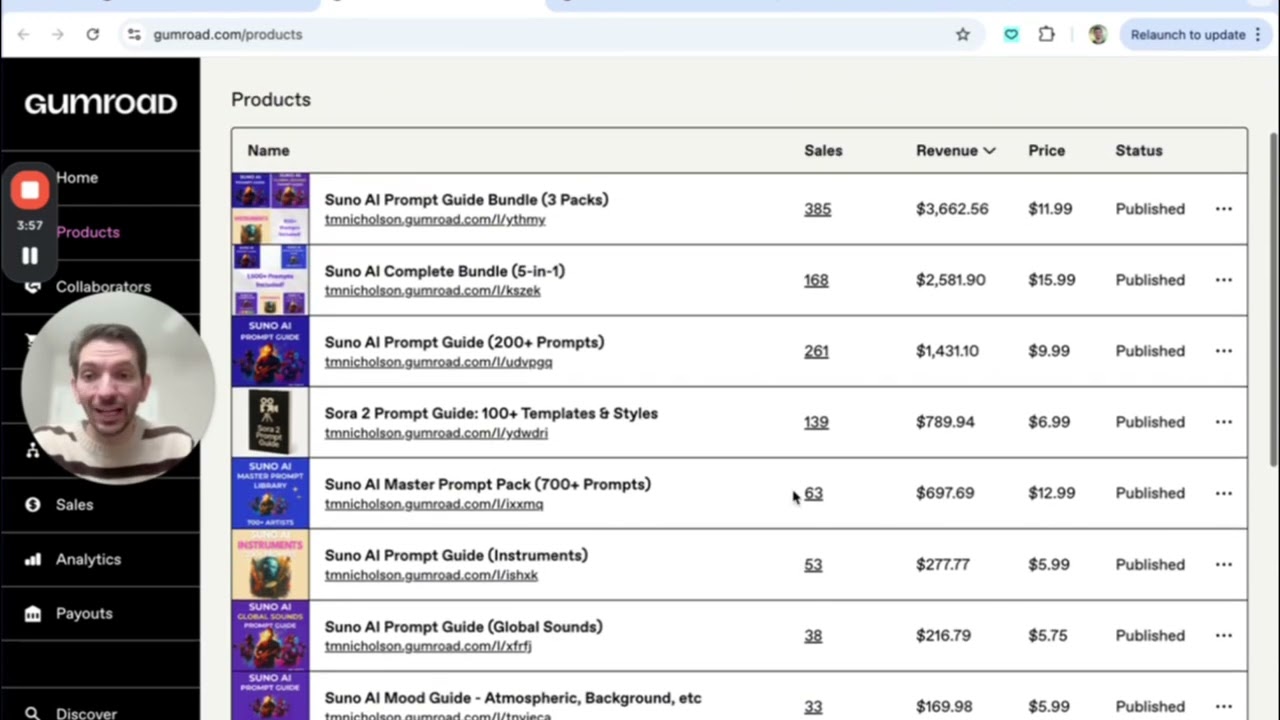Click the gumroad.com/l/ythmy URL link
This screenshot has height=720, width=1280.
click(x=435, y=219)
